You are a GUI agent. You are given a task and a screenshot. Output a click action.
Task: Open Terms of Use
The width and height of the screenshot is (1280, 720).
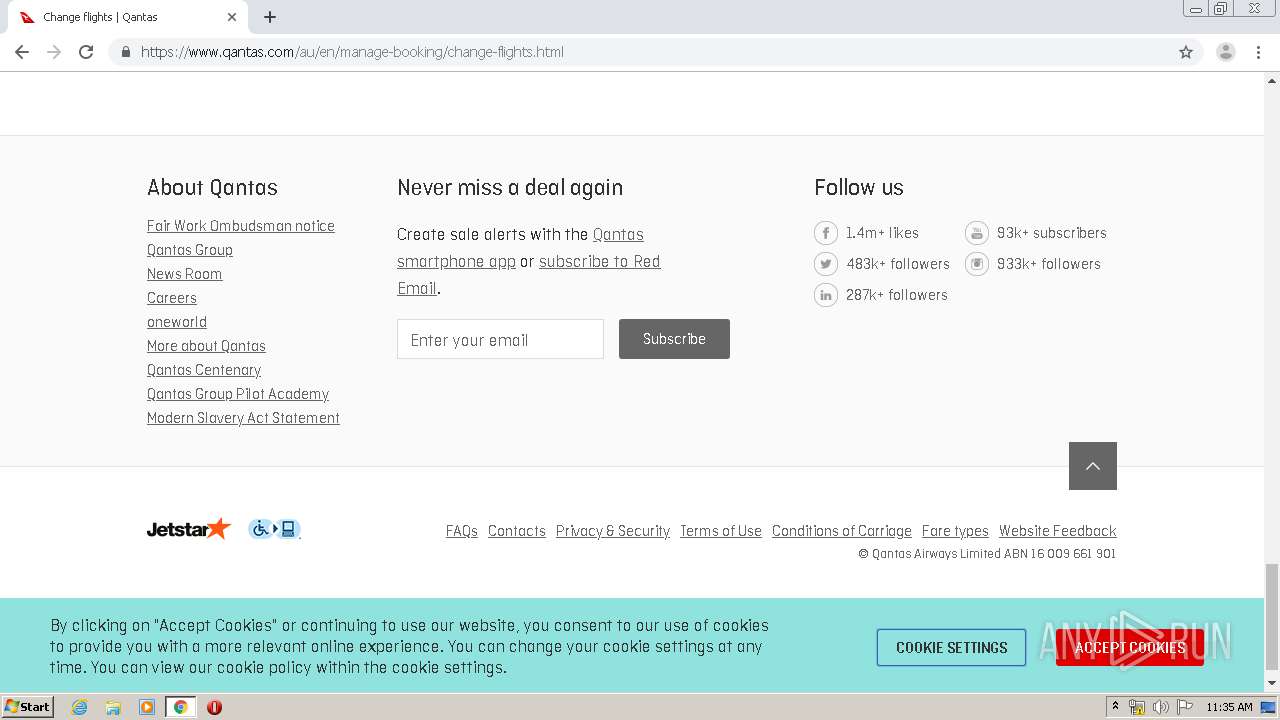(x=721, y=531)
